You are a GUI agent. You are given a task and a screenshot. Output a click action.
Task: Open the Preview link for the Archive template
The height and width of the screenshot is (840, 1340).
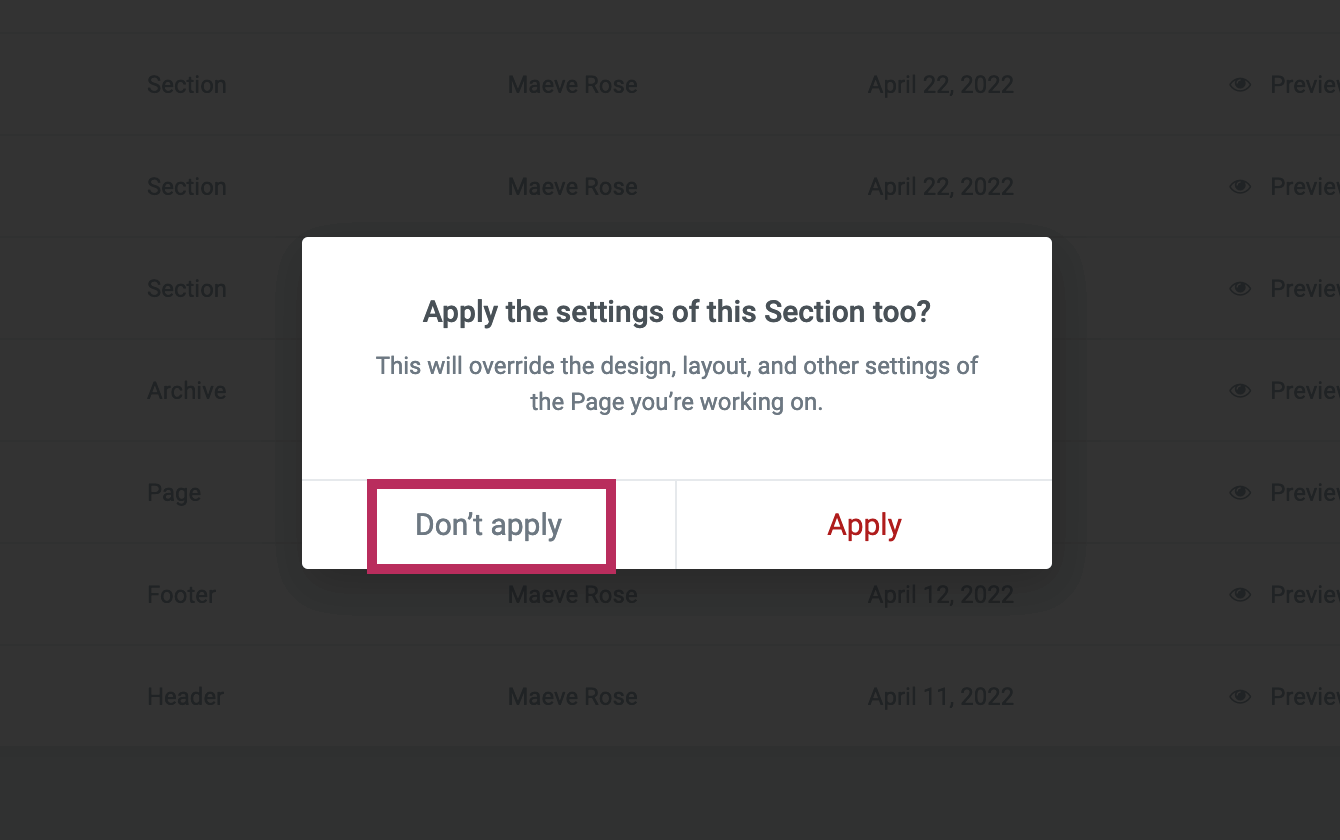(1304, 391)
